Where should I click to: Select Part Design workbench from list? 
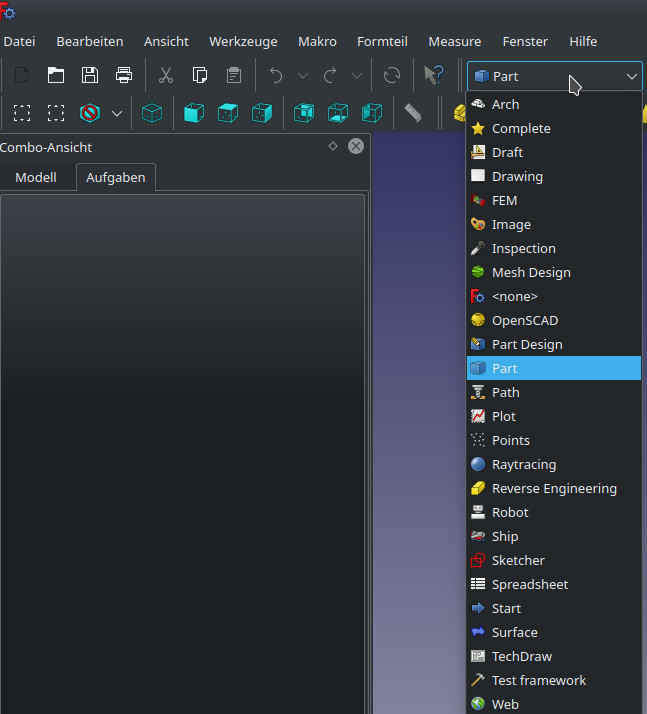[x=527, y=344]
